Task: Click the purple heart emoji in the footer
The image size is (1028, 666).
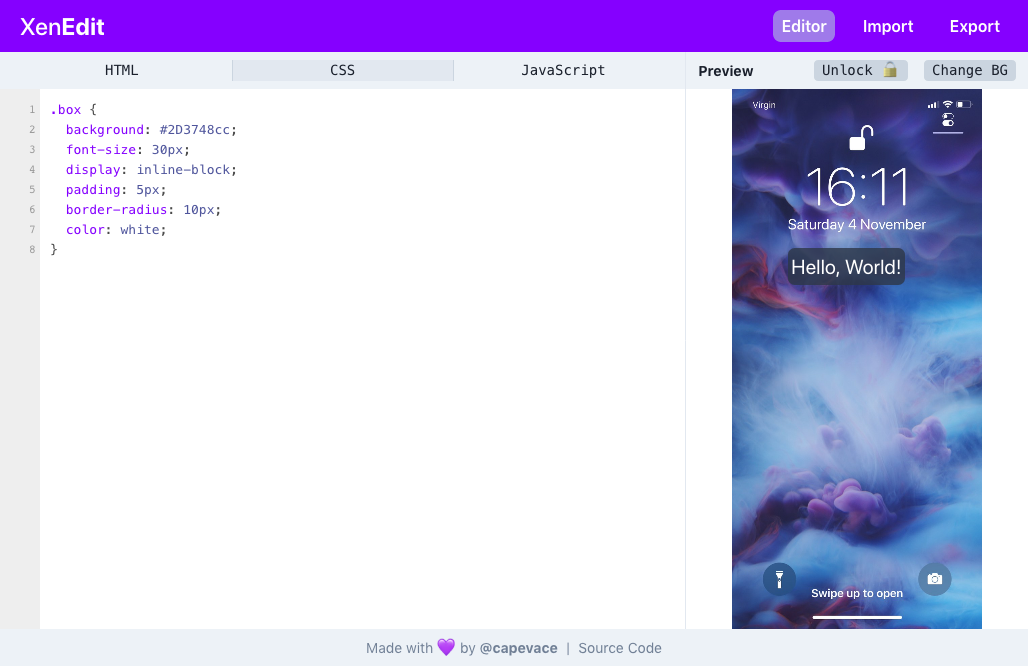Action: point(442,648)
